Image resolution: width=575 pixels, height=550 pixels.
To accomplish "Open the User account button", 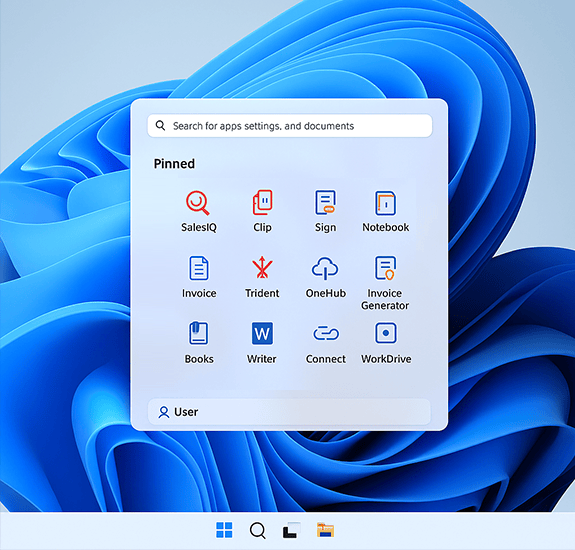I will click(289, 412).
